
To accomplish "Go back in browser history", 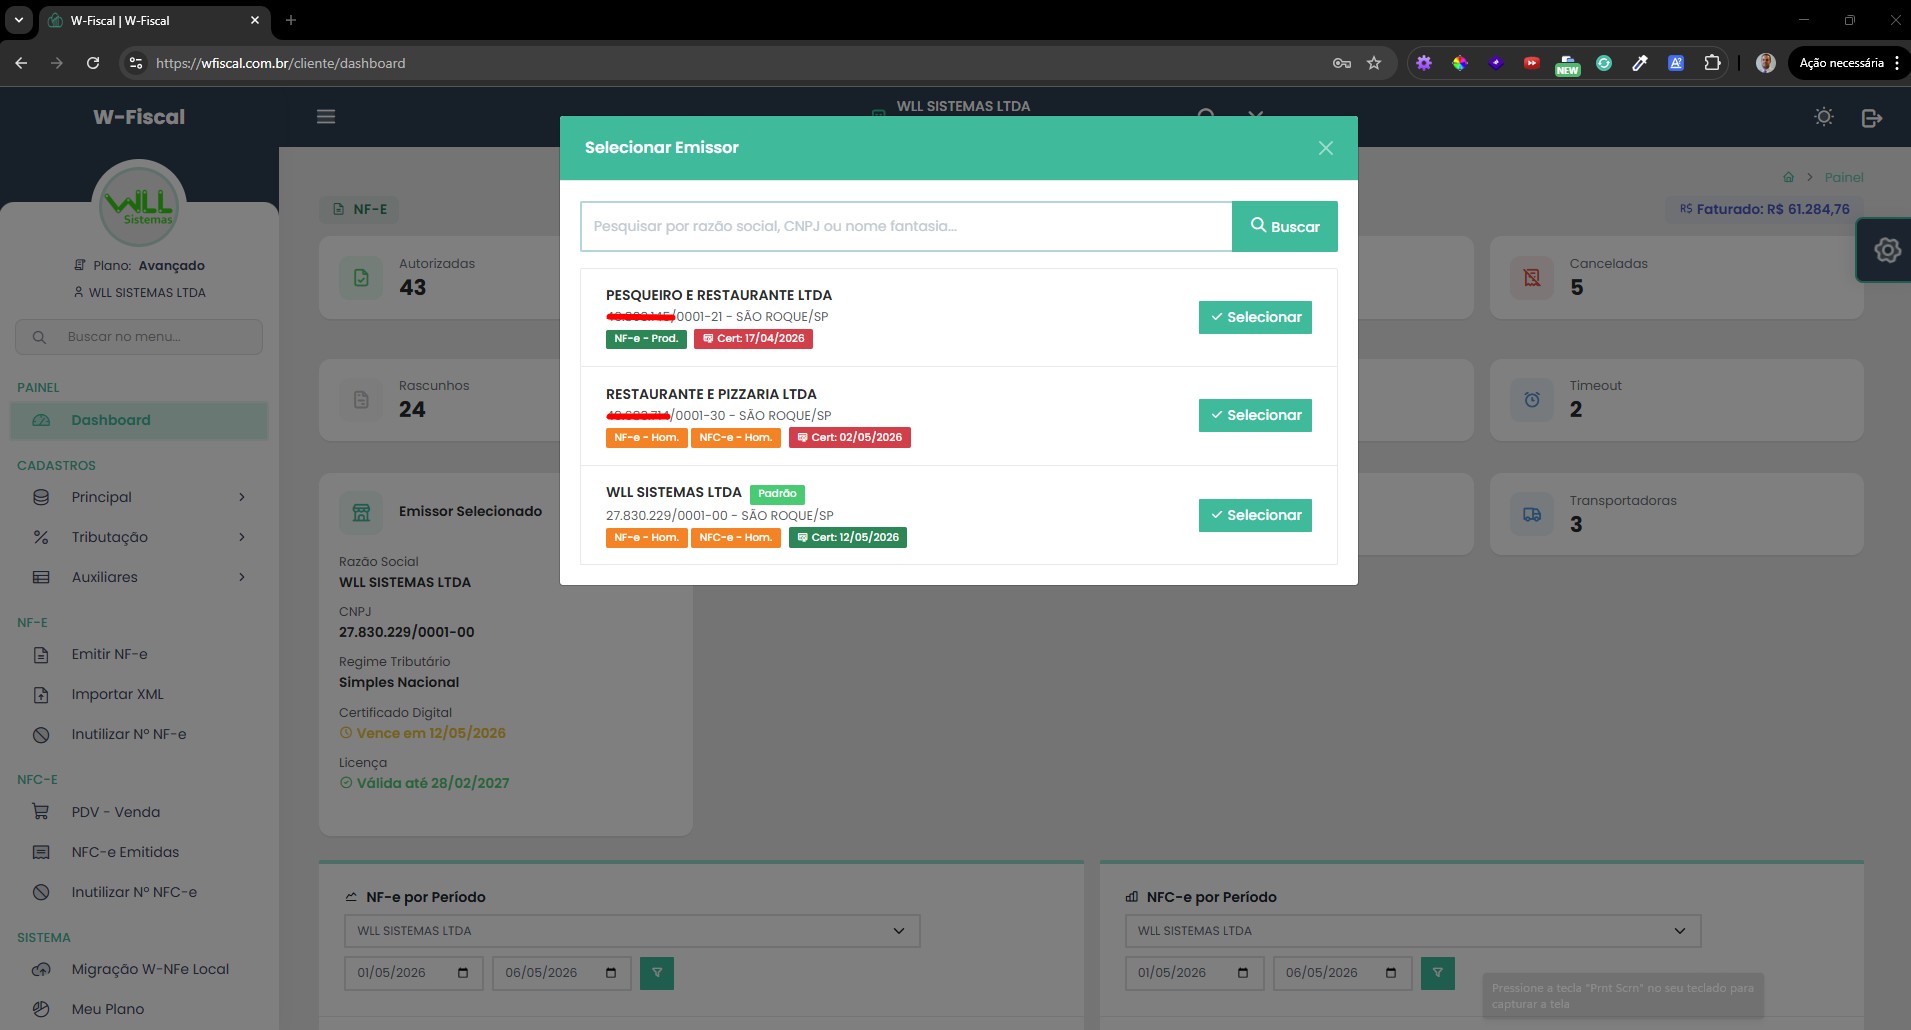I will click(21, 63).
